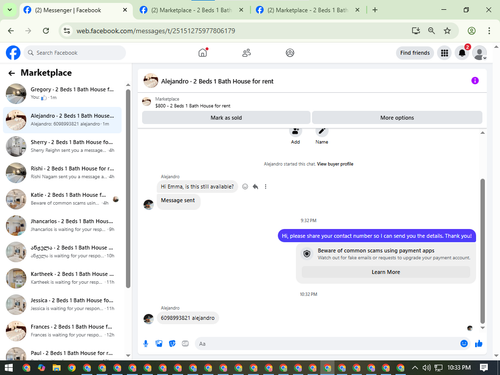Image resolution: width=500 pixels, height=375 pixels.
Task: Click the conversation pane scrollbar
Action: pyautogui.click(x=482, y=251)
